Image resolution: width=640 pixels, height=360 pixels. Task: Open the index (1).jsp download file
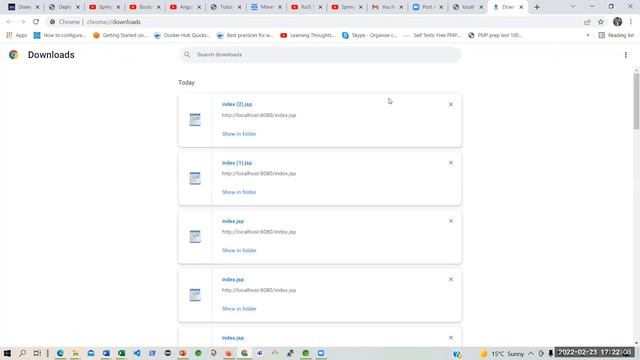(237, 163)
